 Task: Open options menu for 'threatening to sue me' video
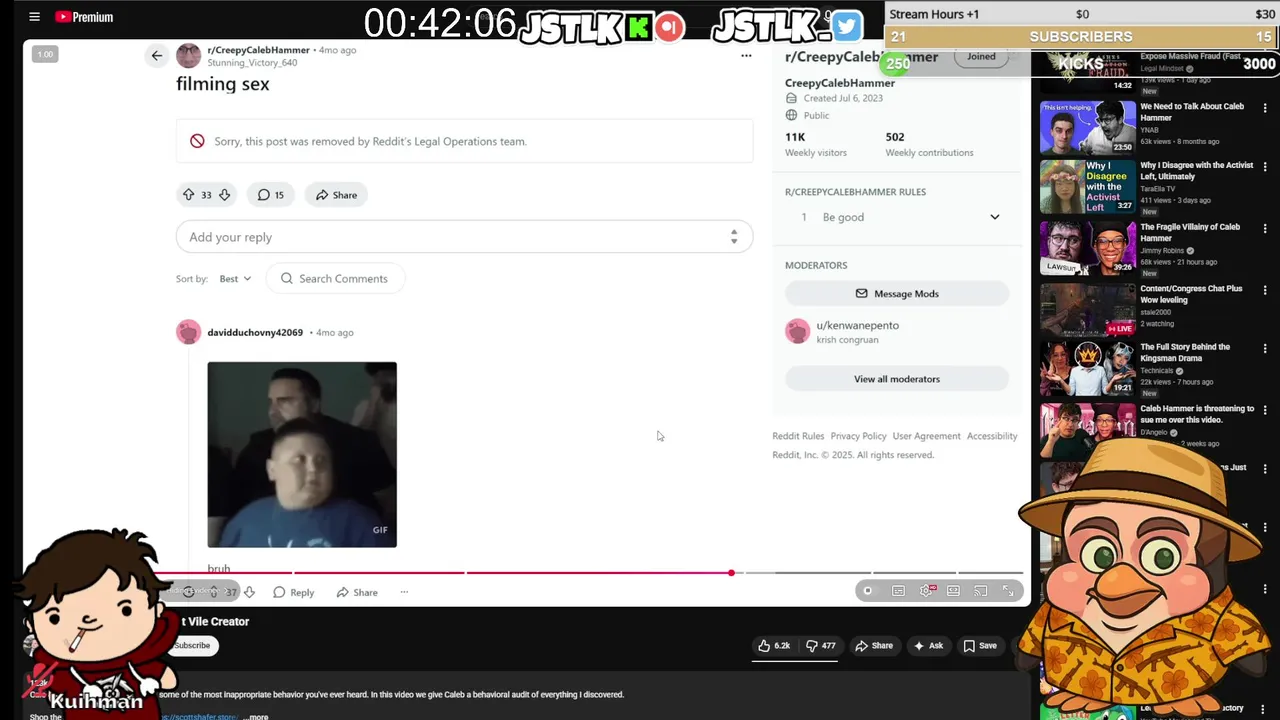tap(1265, 410)
